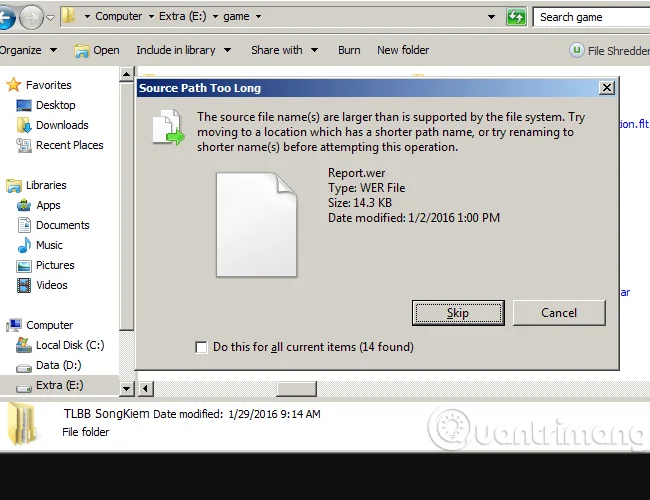This screenshot has height=500, width=650.
Task: Click the Downloads folder icon
Action: coord(24,125)
